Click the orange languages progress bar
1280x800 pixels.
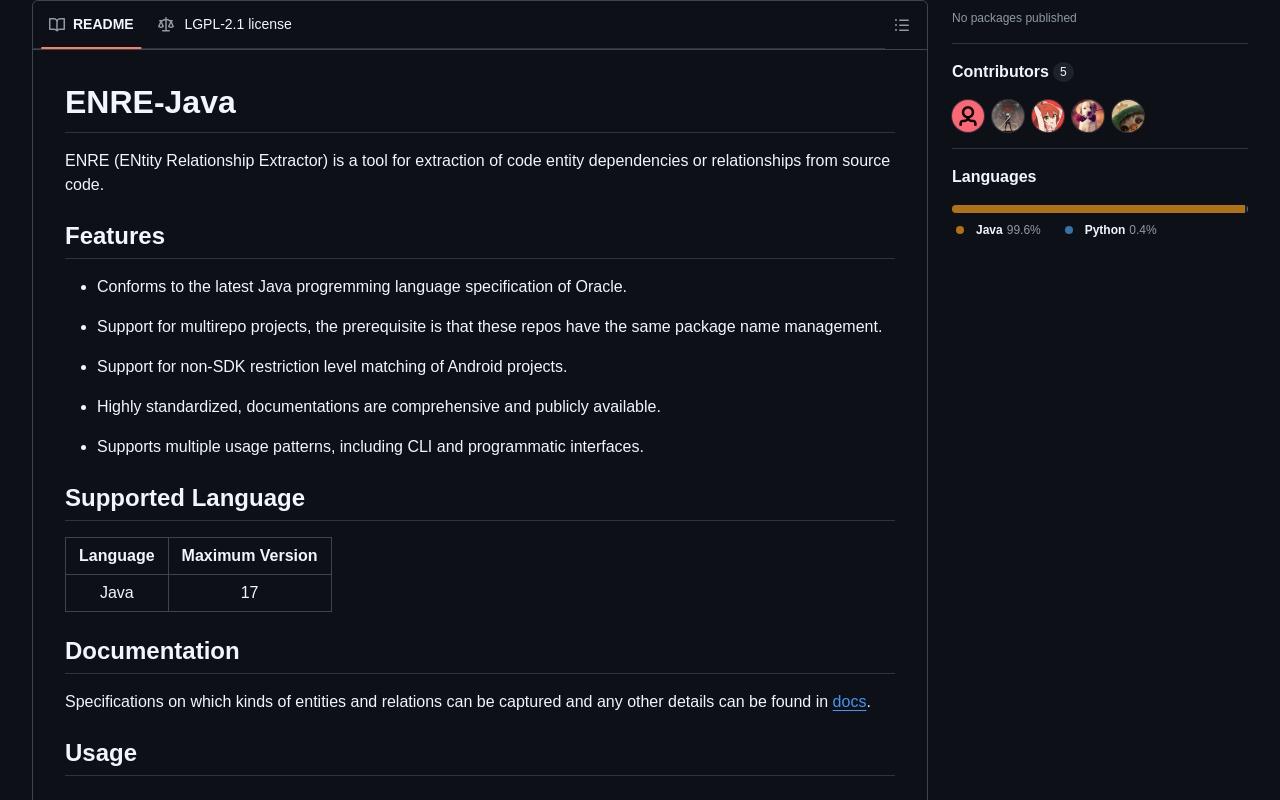[x=1098, y=209]
